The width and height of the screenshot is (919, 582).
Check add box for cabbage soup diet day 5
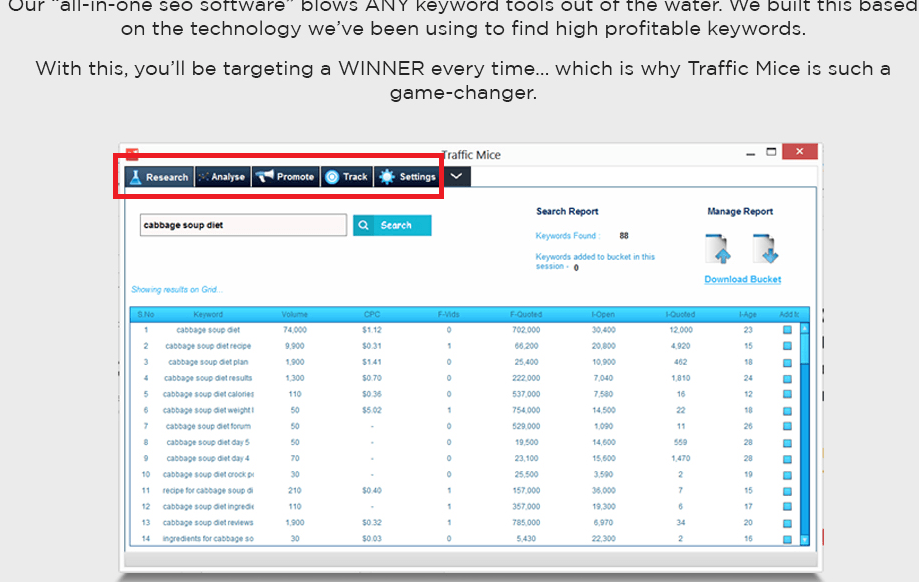coord(787,443)
